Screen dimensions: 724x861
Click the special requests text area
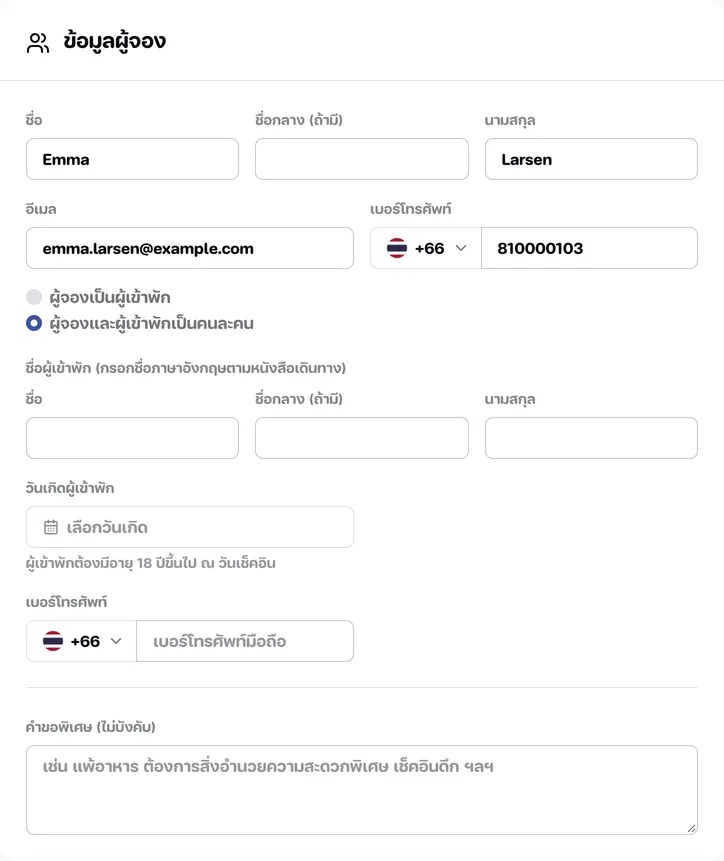pos(362,790)
